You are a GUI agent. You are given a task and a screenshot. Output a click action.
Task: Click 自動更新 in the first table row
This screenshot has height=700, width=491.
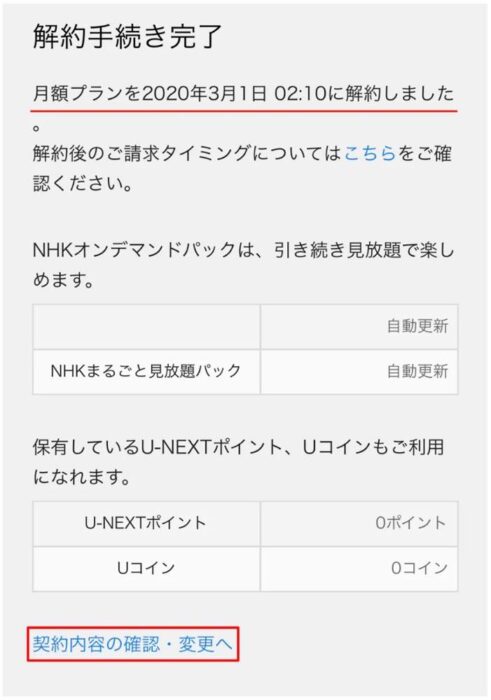point(417,326)
